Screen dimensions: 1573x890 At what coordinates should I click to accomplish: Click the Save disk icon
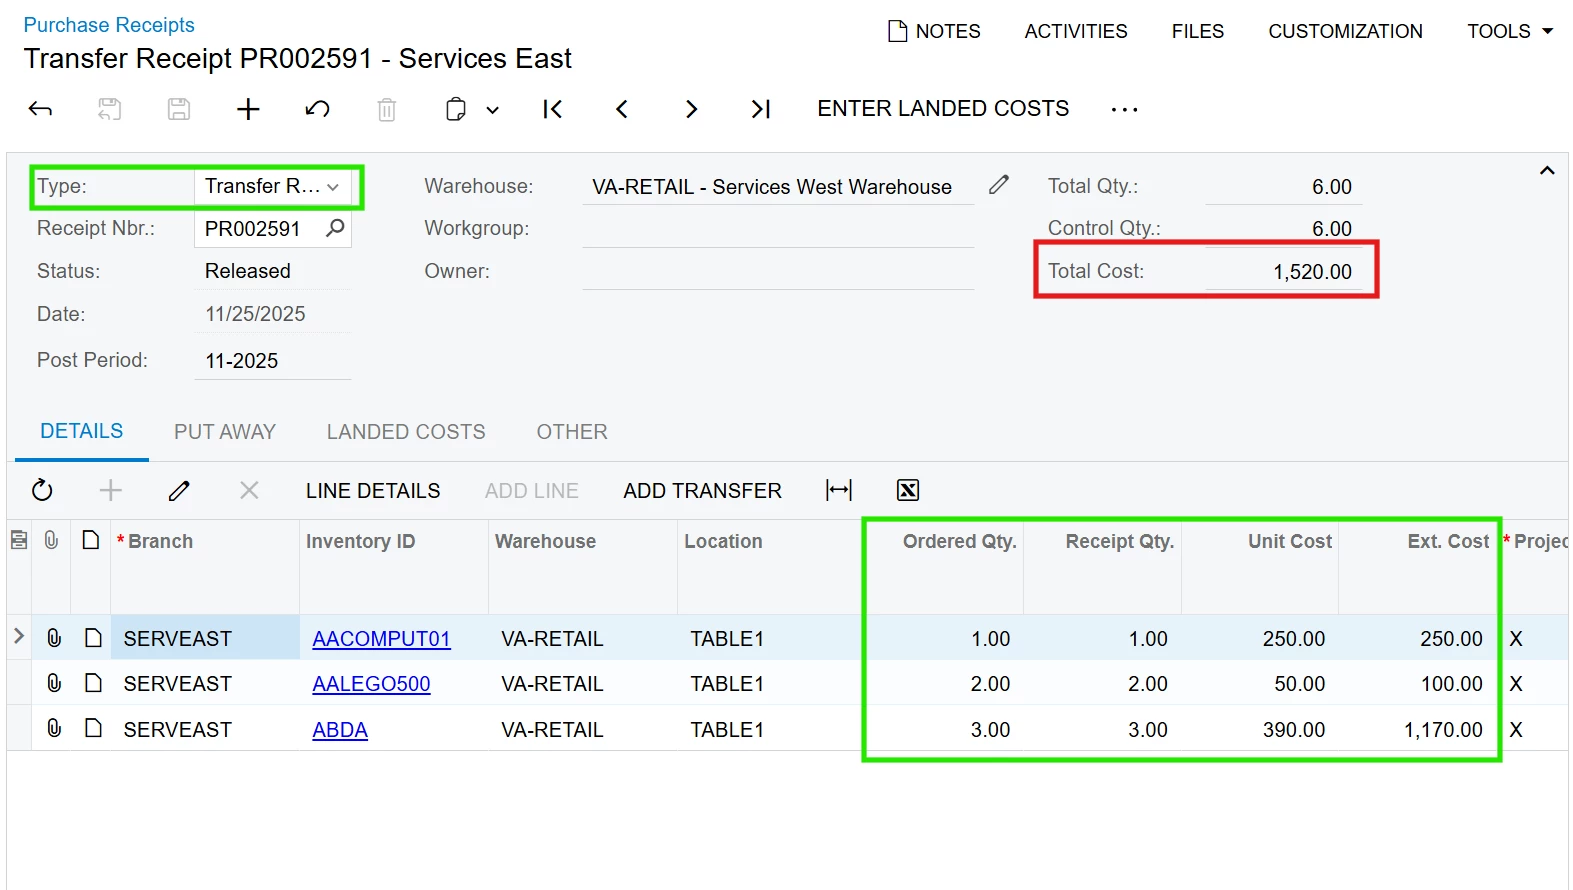pyautogui.click(x=179, y=109)
